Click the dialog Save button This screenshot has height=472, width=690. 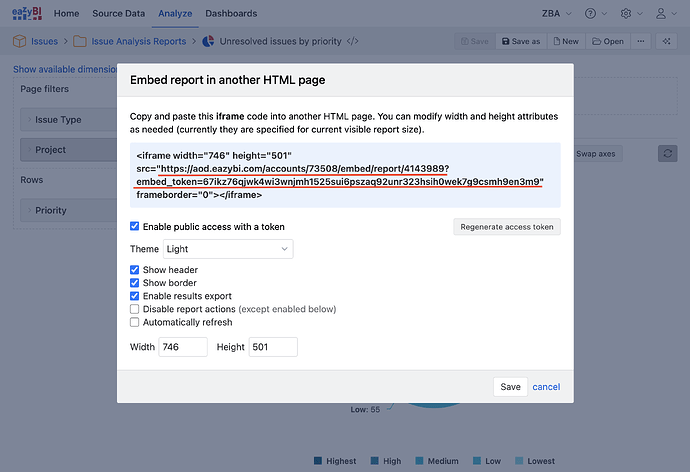[x=510, y=387]
